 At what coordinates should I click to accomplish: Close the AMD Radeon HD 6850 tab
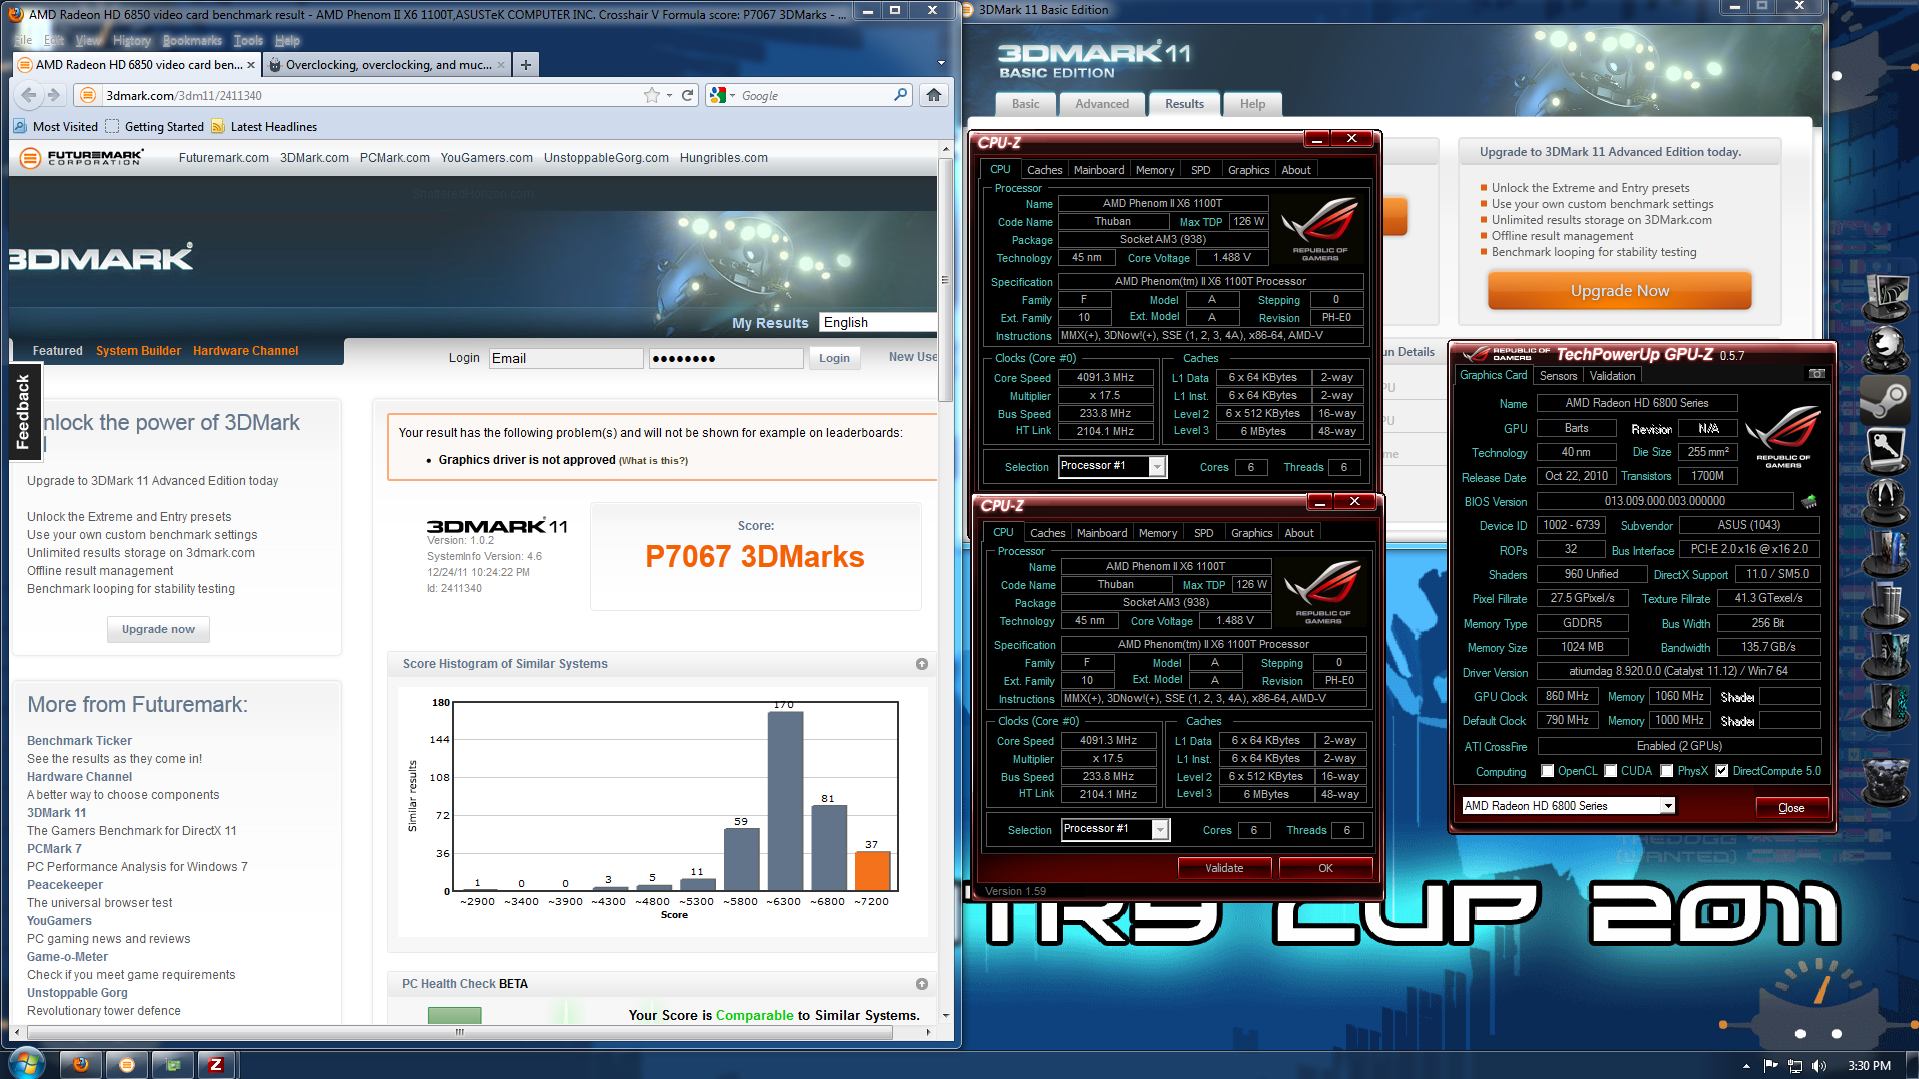pyautogui.click(x=251, y=65)
